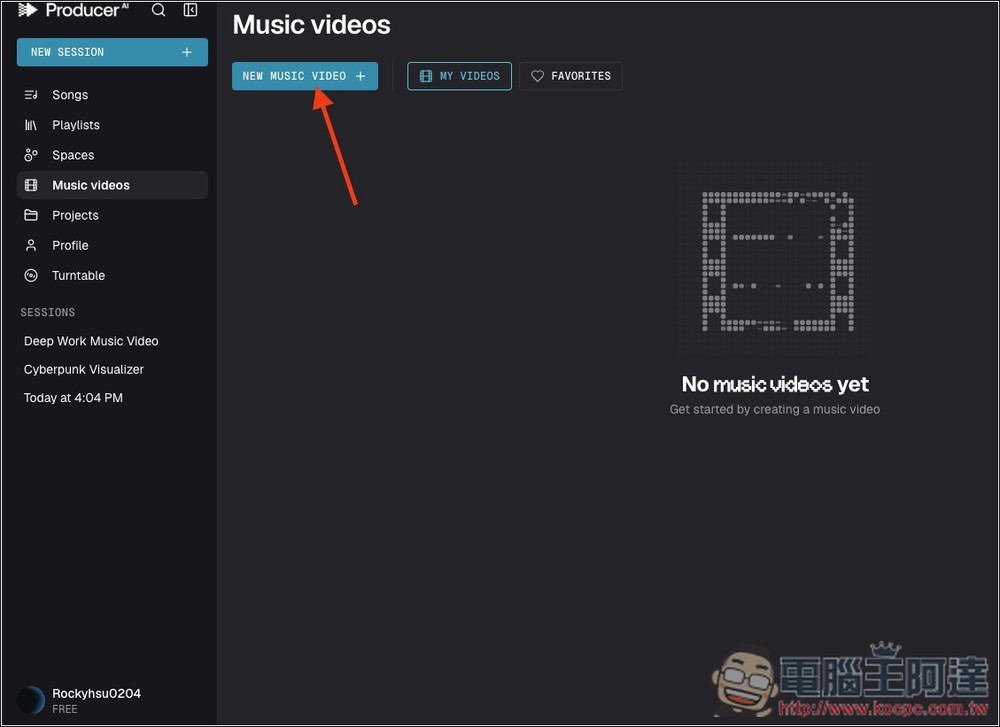The image size is (1000, 727).
Task: Start a new session
Action: point(112,52)
